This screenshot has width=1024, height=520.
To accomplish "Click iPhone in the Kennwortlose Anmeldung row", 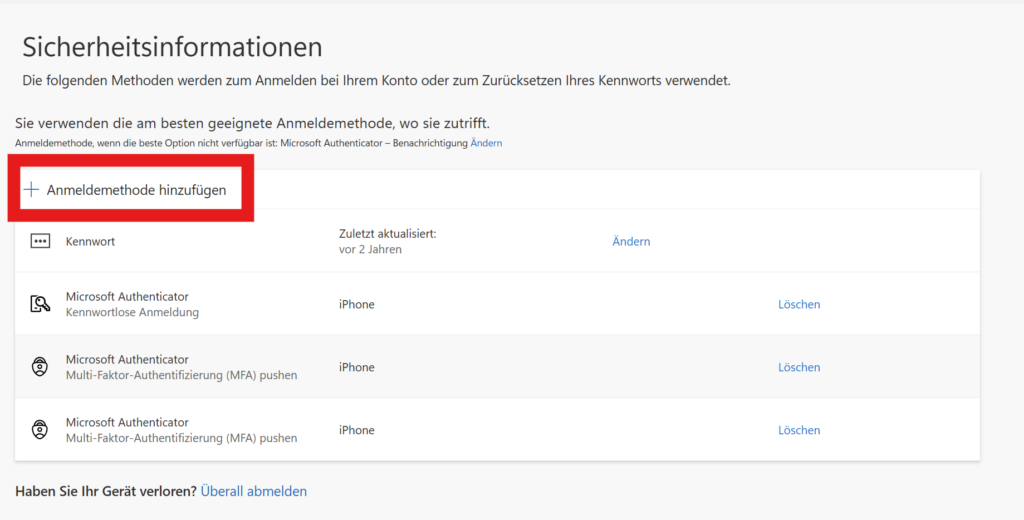I will click(356, 304).
